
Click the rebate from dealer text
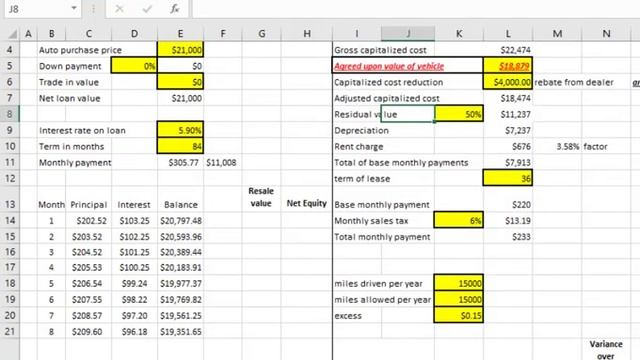573,82
